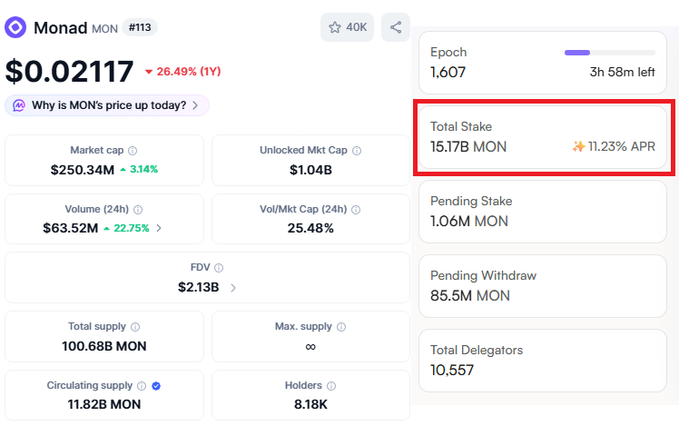
Task: Click the Epoch progress bar
Action: (610, 53)
